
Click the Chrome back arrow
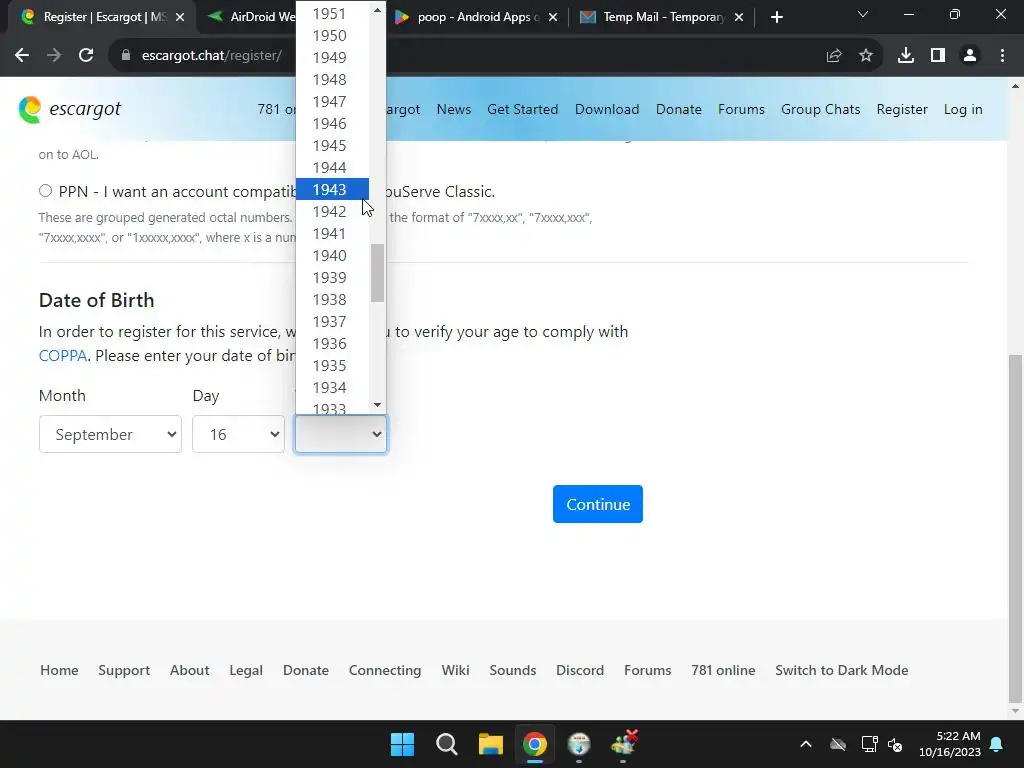coord(22,56)
